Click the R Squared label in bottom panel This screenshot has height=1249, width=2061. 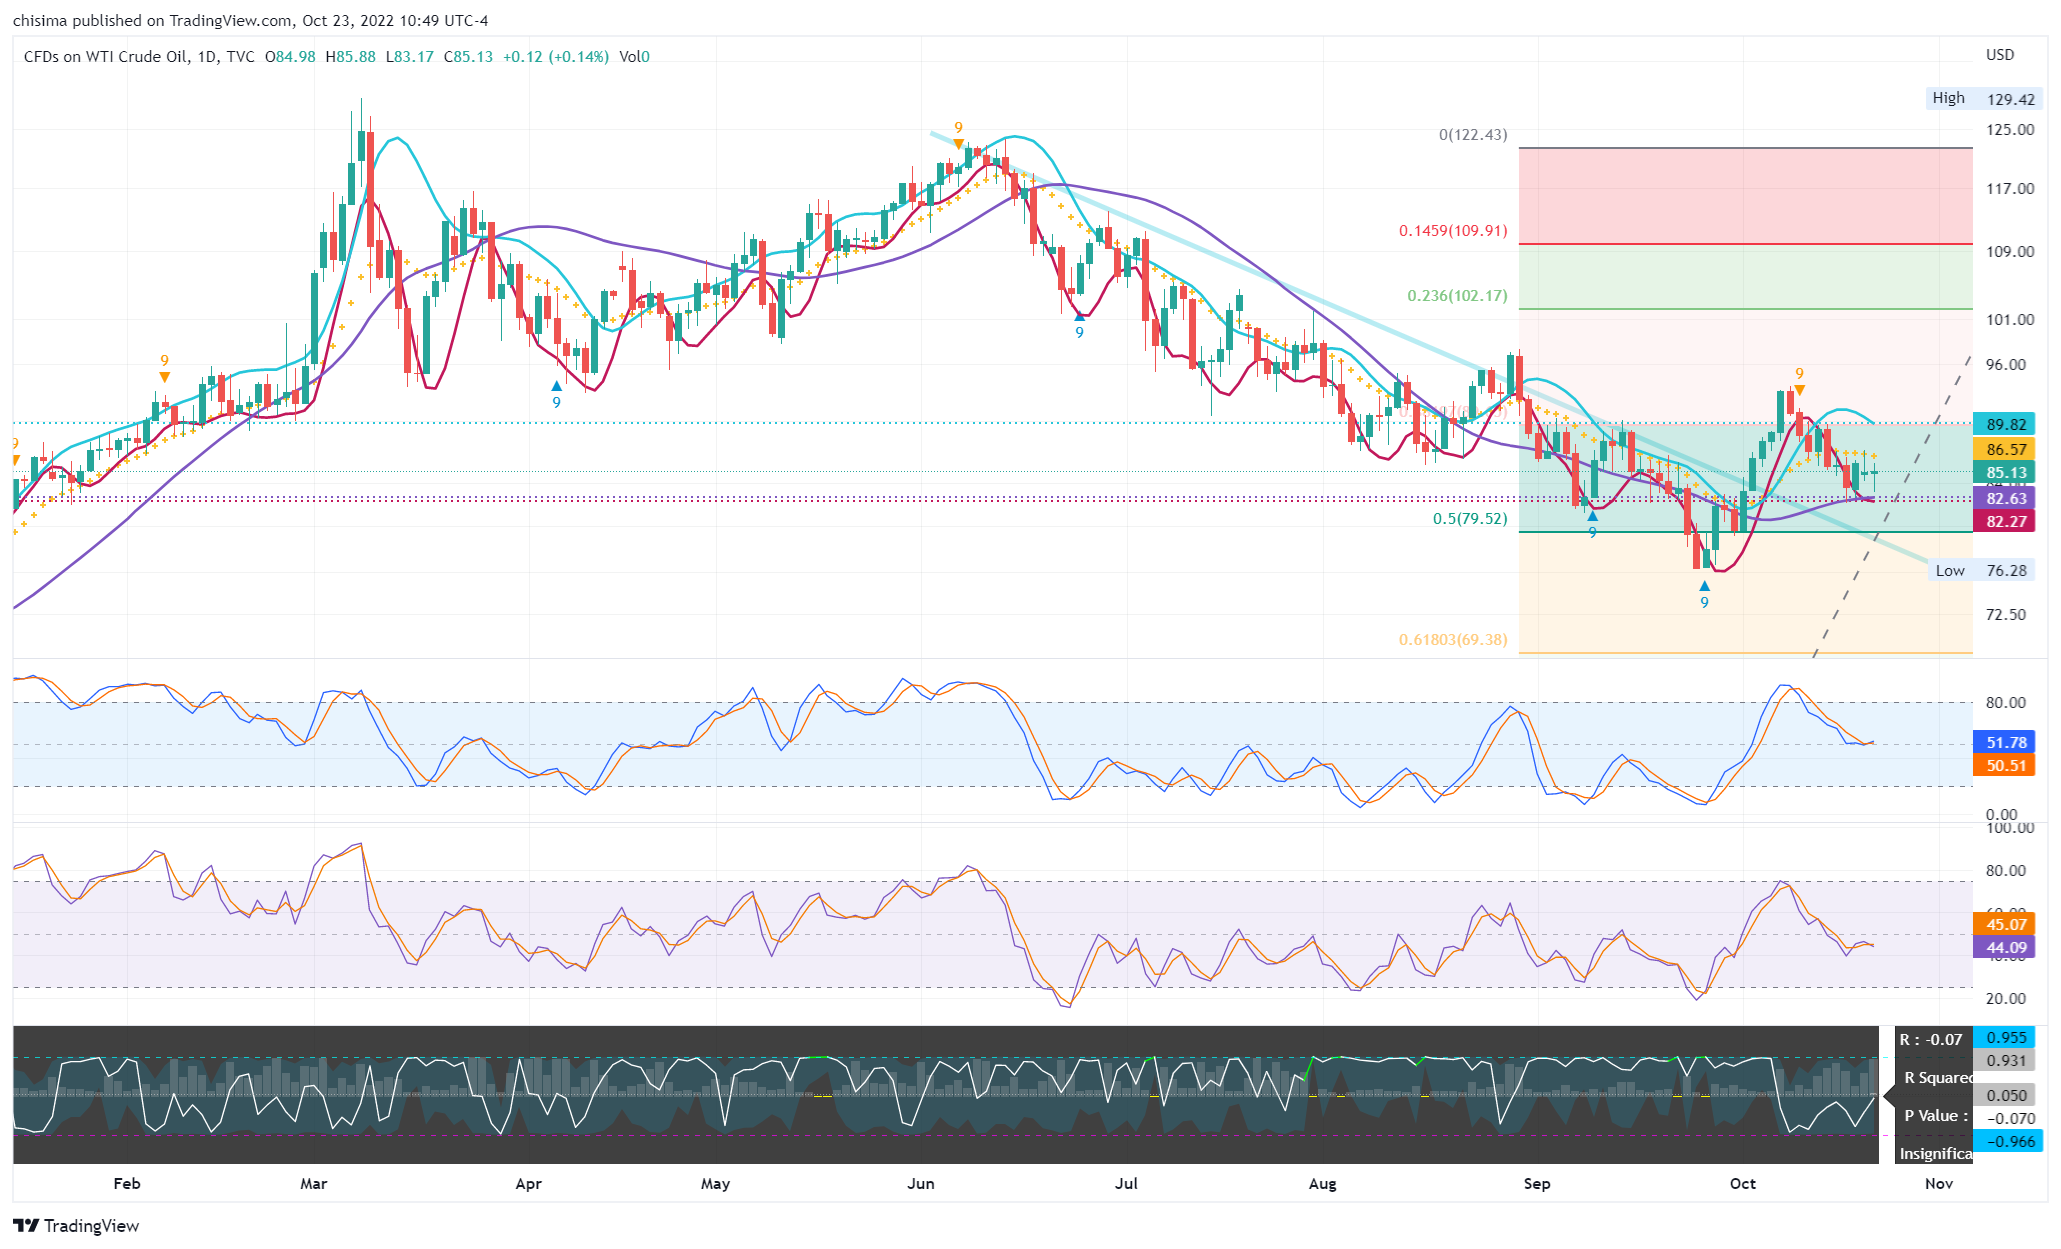tap(1937, 1077)
